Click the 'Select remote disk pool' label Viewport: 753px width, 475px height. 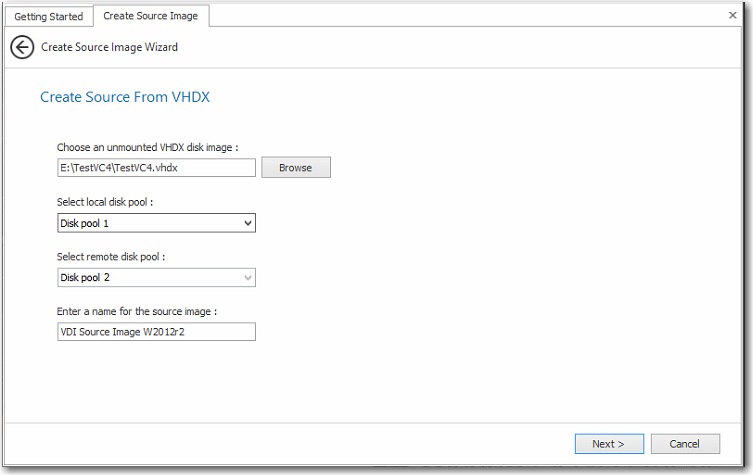111,256
